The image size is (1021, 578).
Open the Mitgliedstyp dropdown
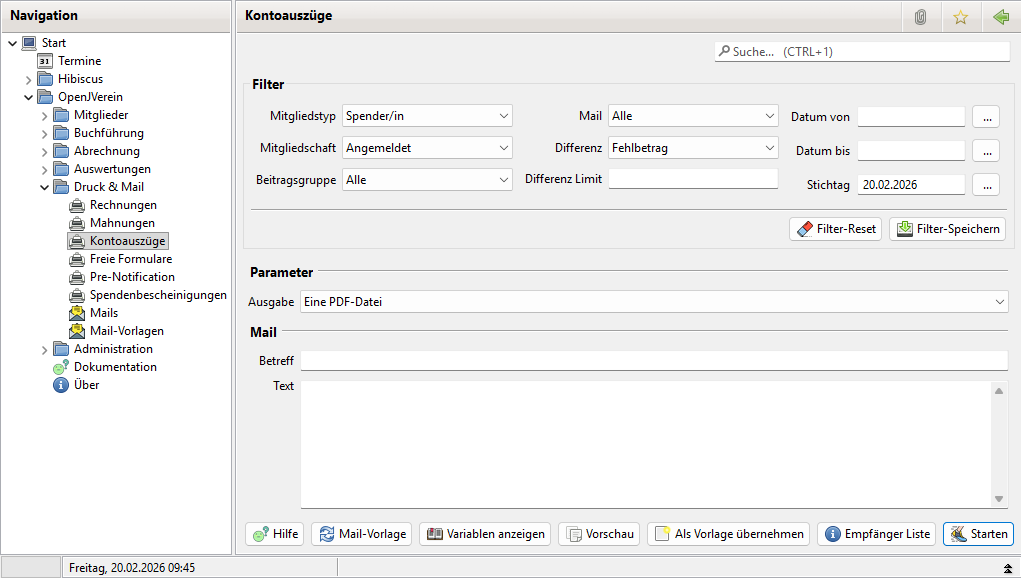[427, 116]
